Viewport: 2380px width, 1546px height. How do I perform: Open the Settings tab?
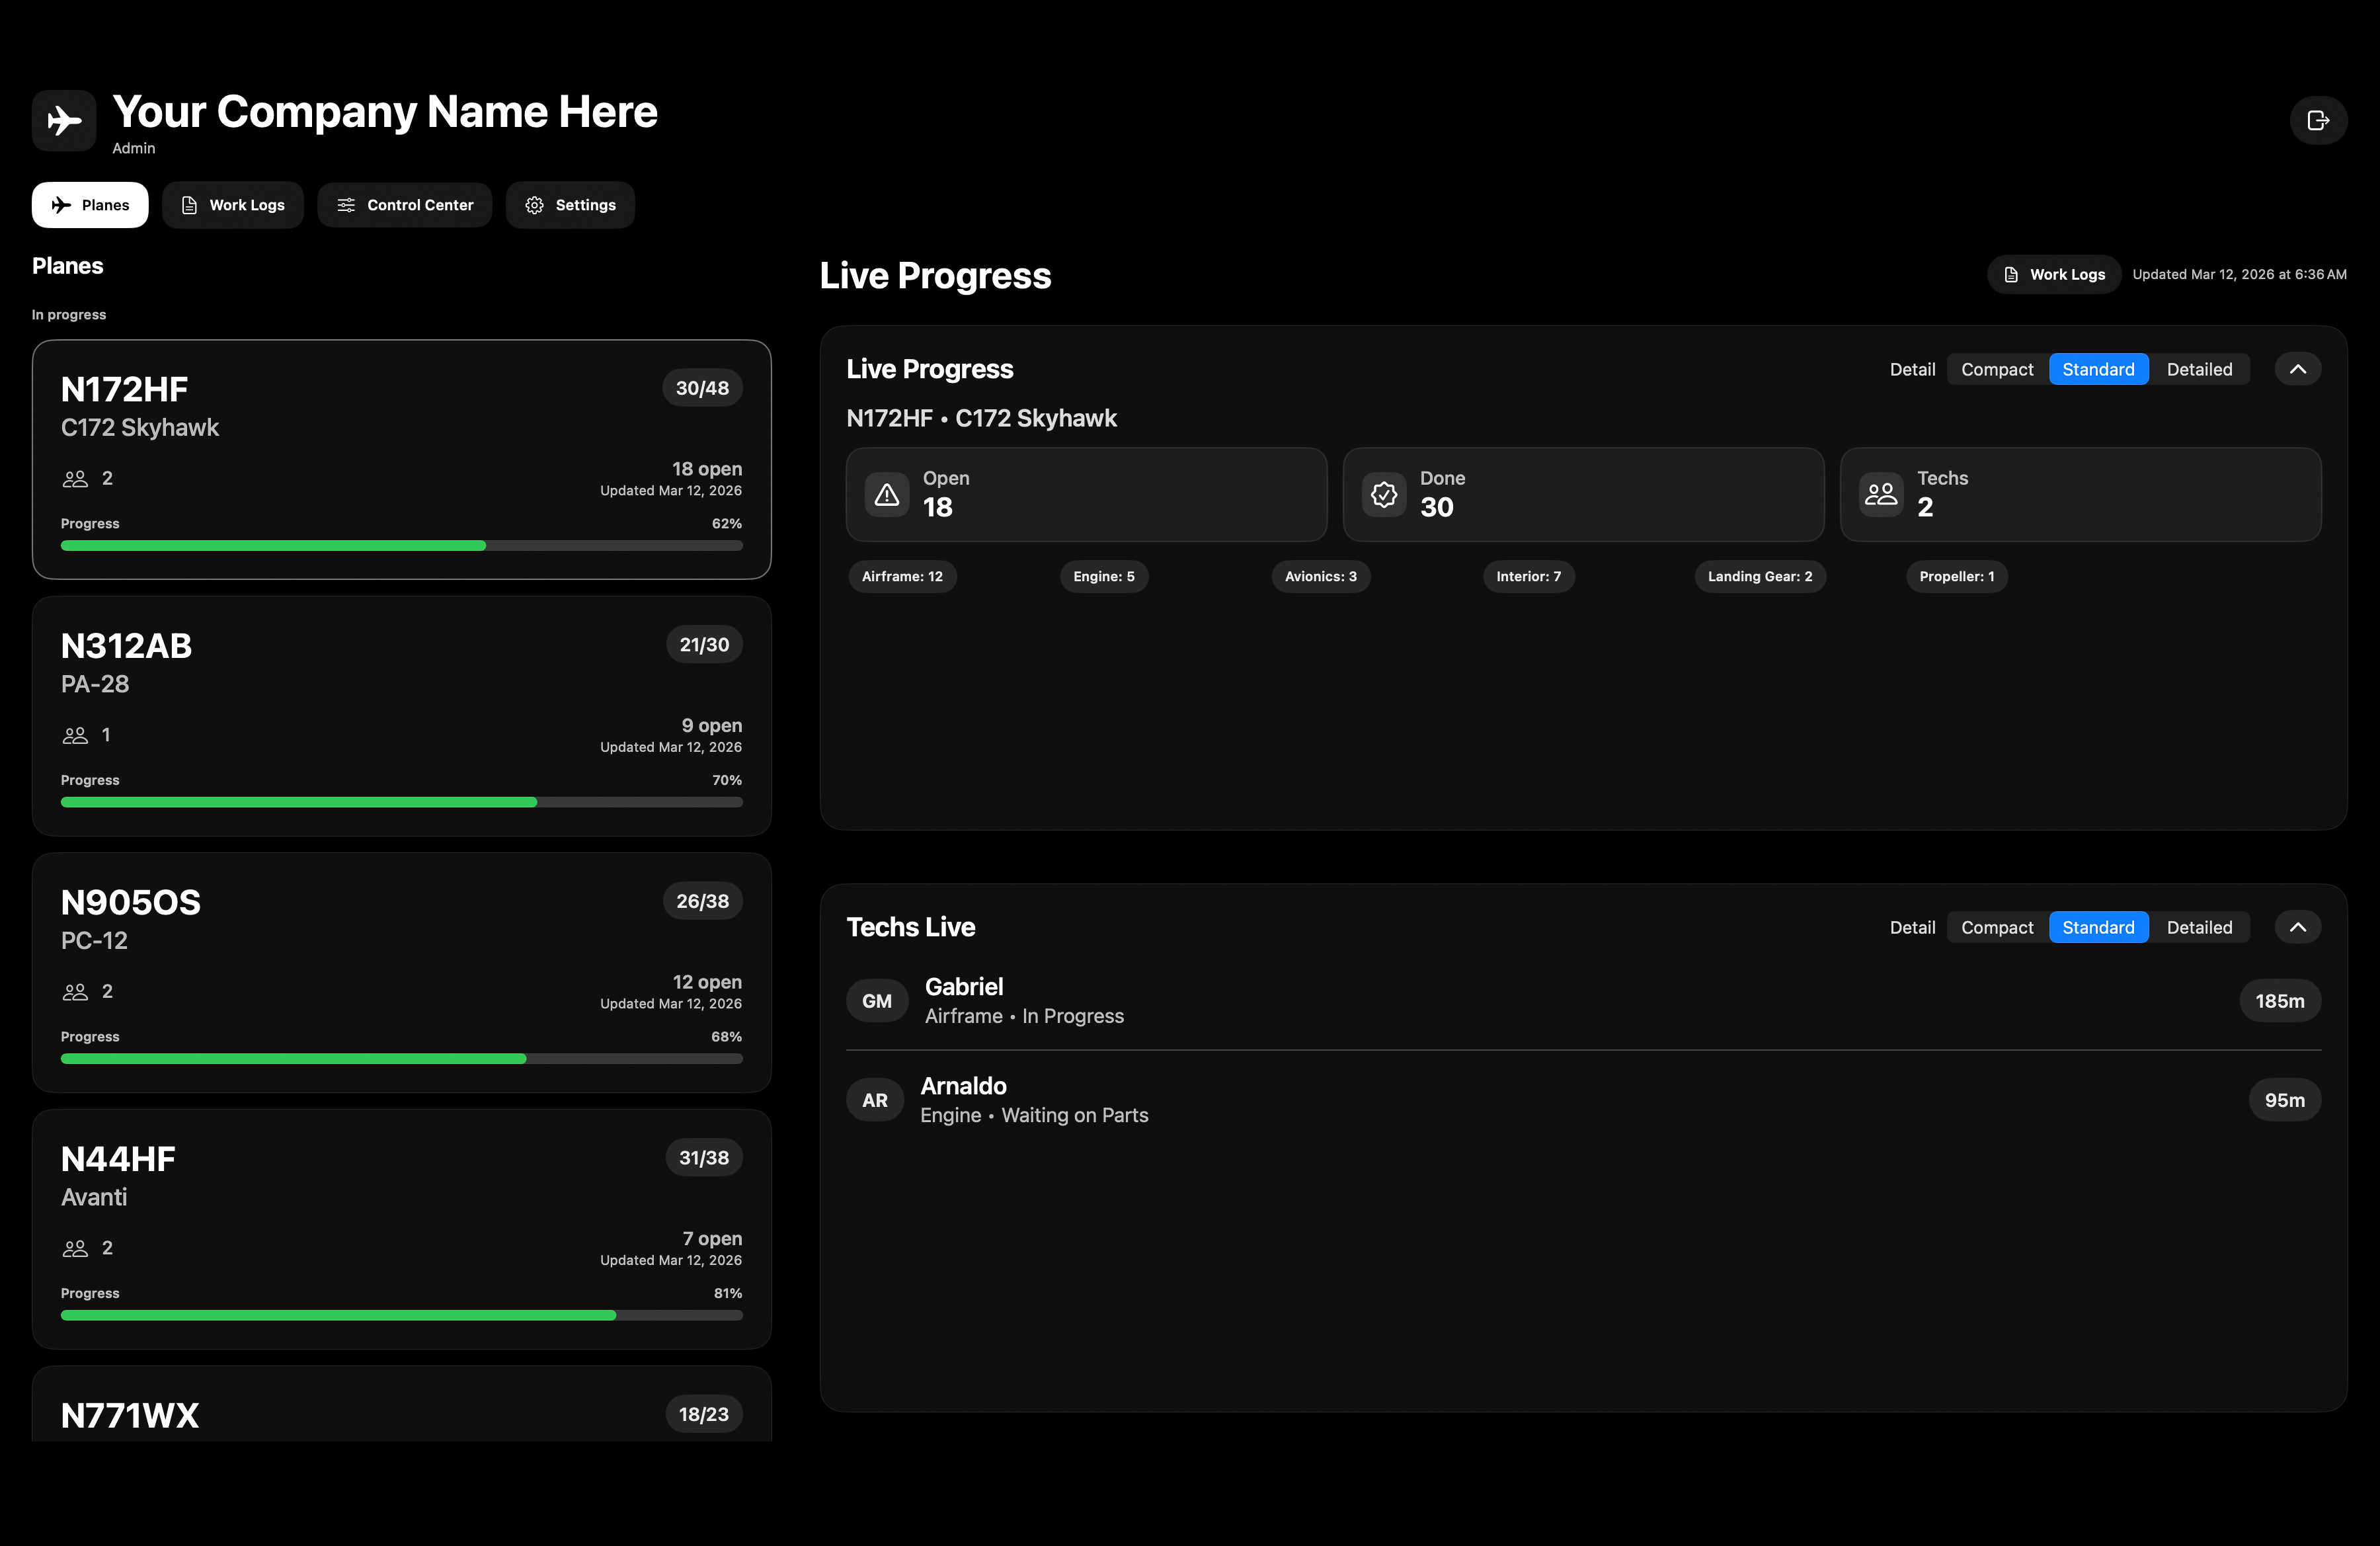tap(570, 204)
